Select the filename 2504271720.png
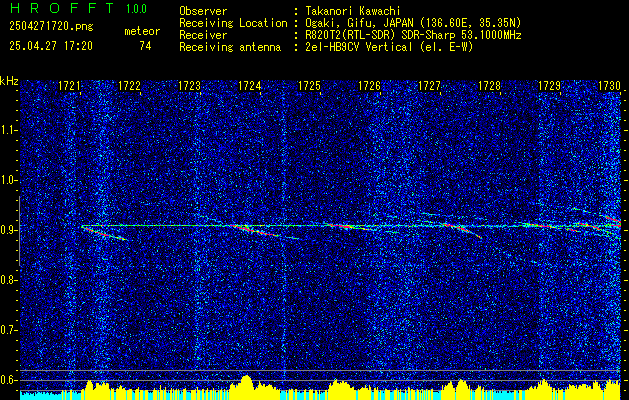The width and height of the screenshot is (629, 400). point(51,27)
